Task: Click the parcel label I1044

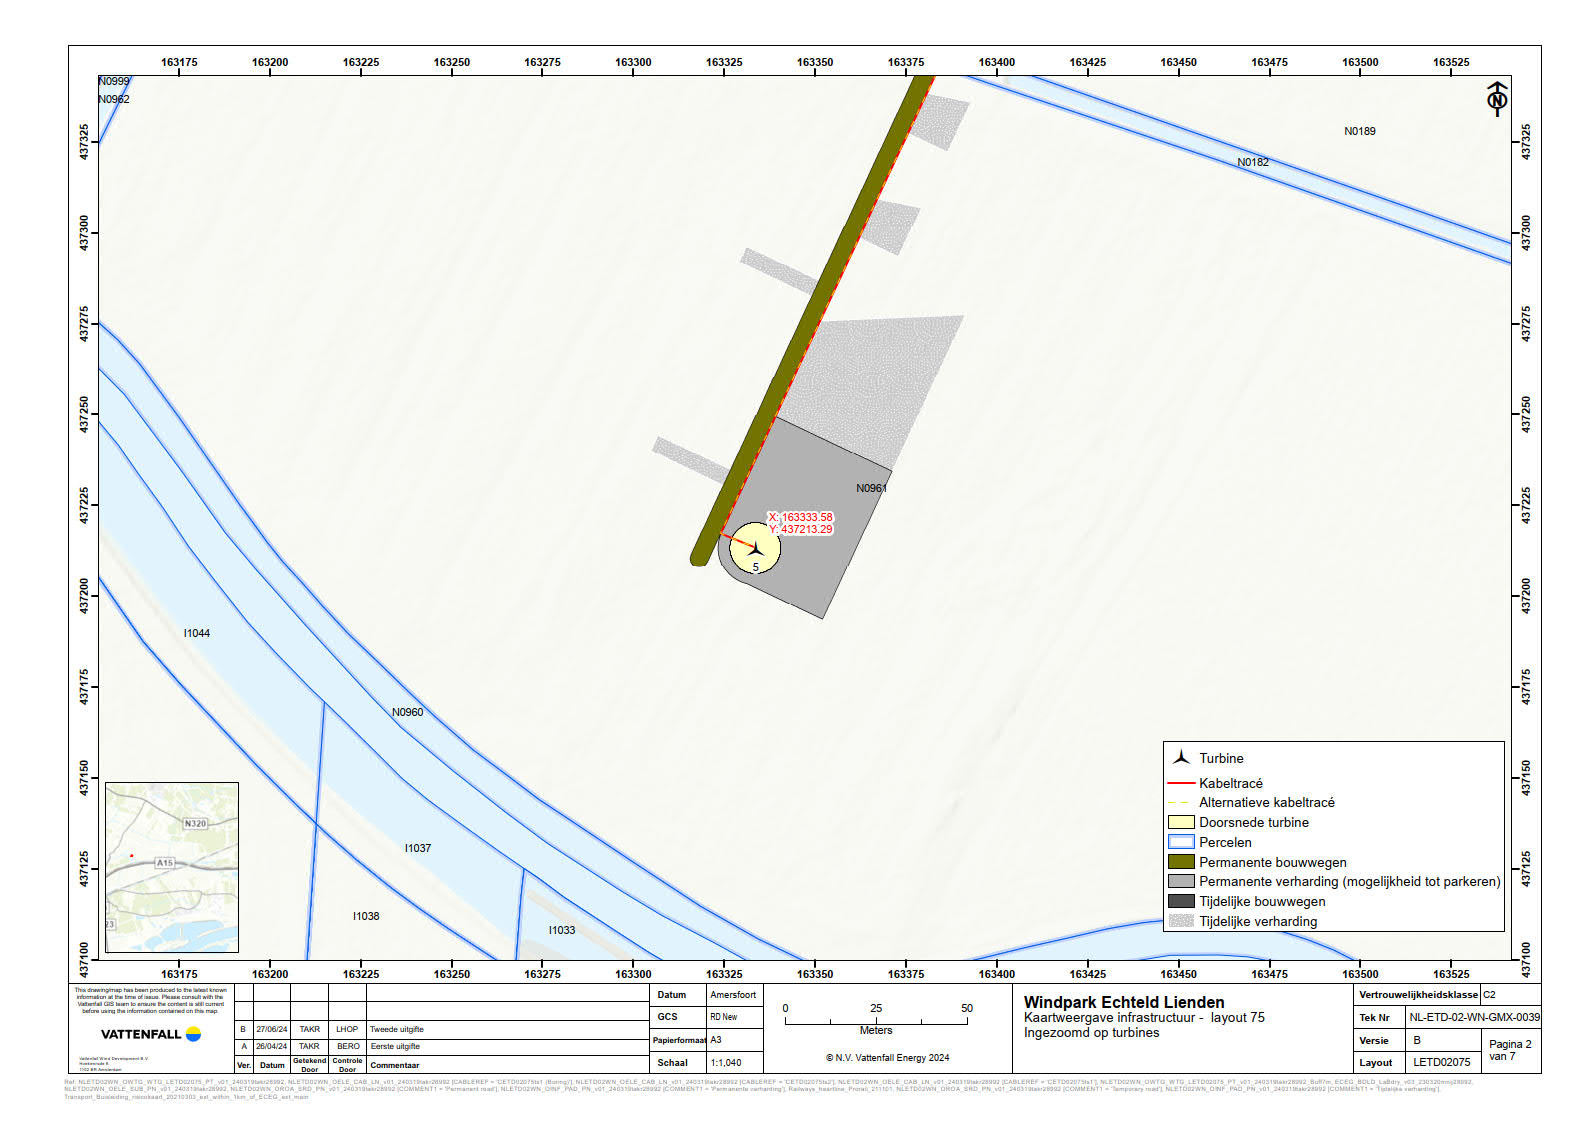Action: [197, 633]
